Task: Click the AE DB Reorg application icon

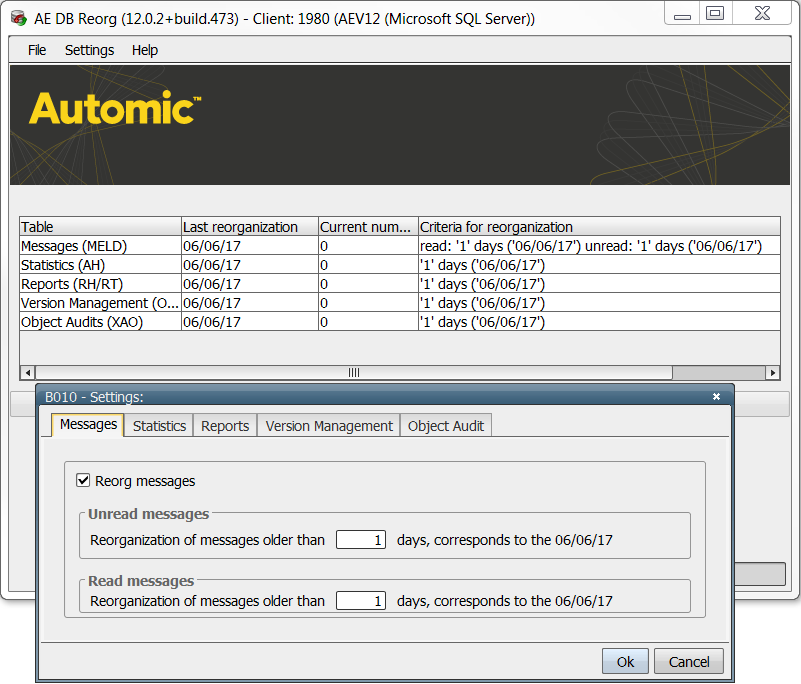Action: coord(18,18)
